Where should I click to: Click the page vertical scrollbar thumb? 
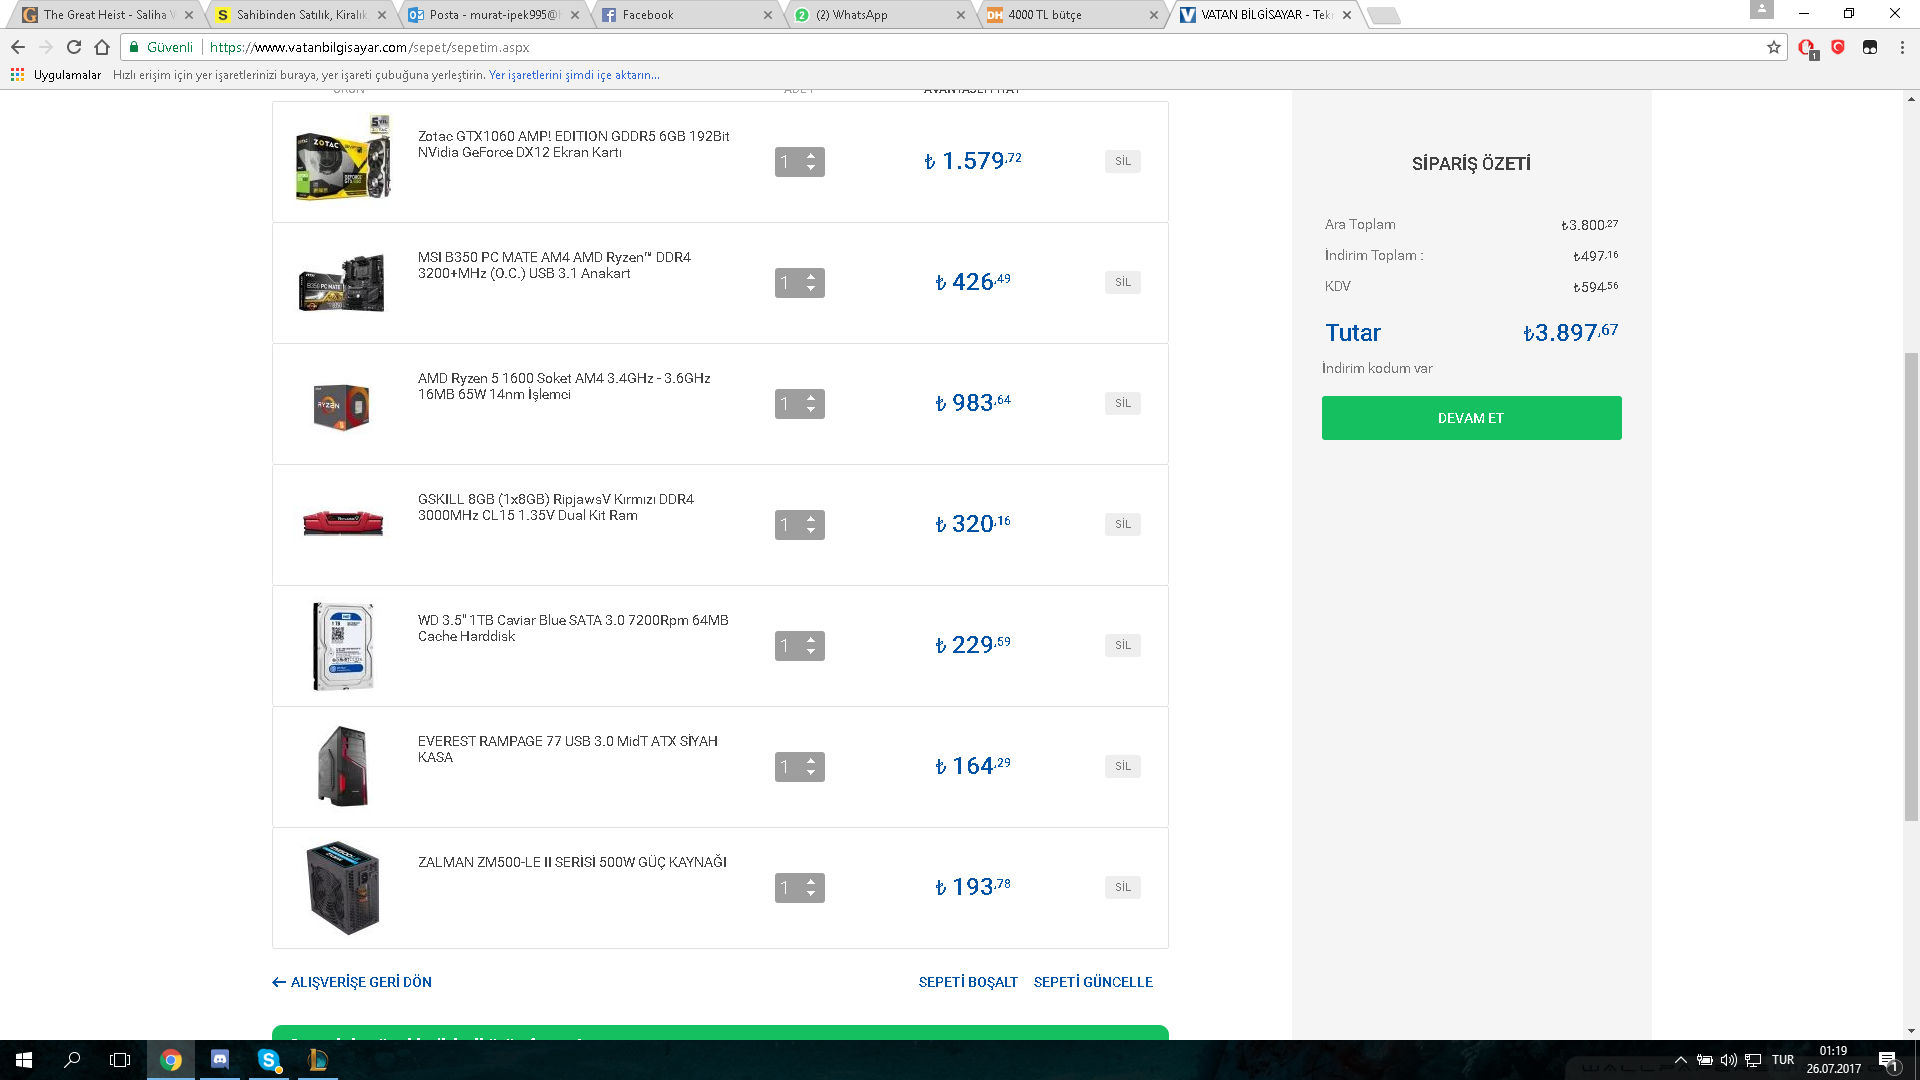(x=1911, y=585)
